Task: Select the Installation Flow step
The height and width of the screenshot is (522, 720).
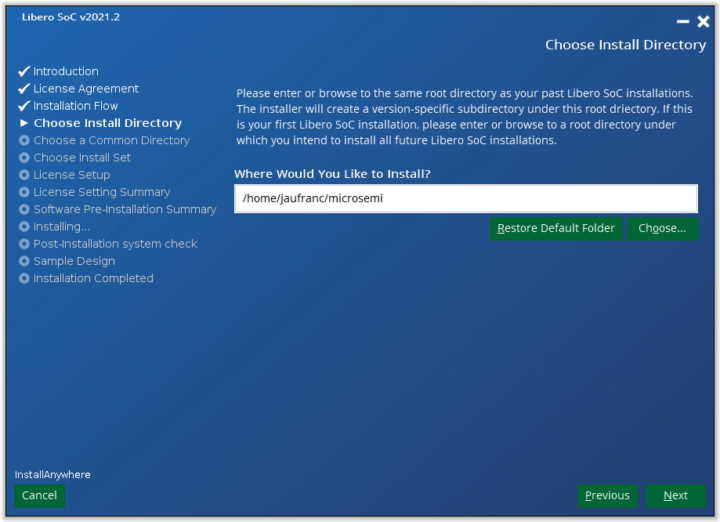Action: click(x=75, y=106)
